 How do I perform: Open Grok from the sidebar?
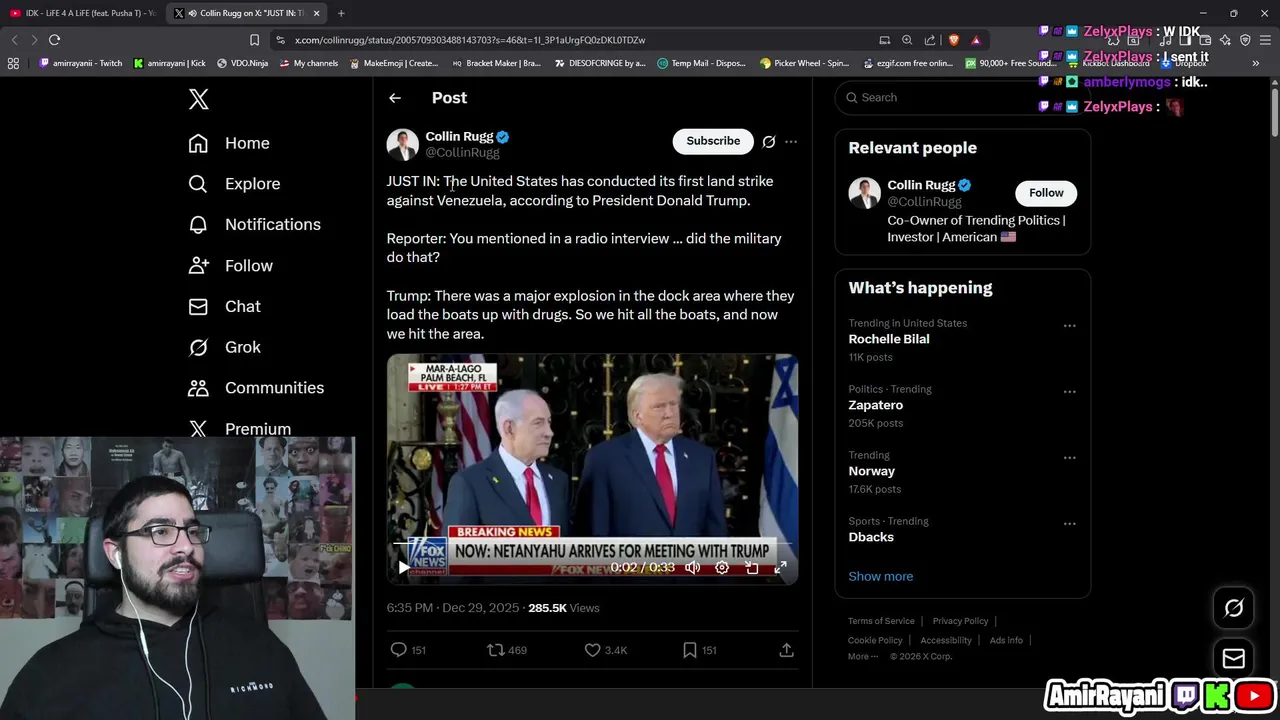(225, 347)
